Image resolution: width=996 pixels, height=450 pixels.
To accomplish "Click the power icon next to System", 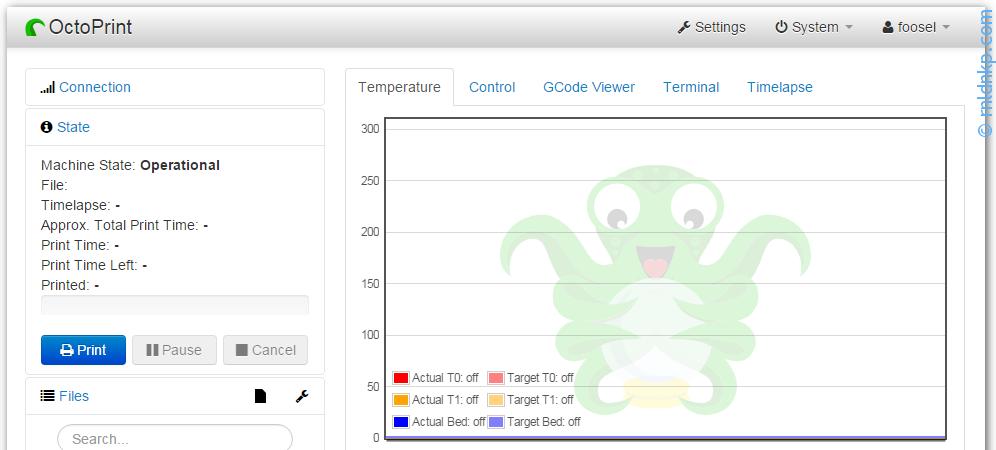I will 781,27.
